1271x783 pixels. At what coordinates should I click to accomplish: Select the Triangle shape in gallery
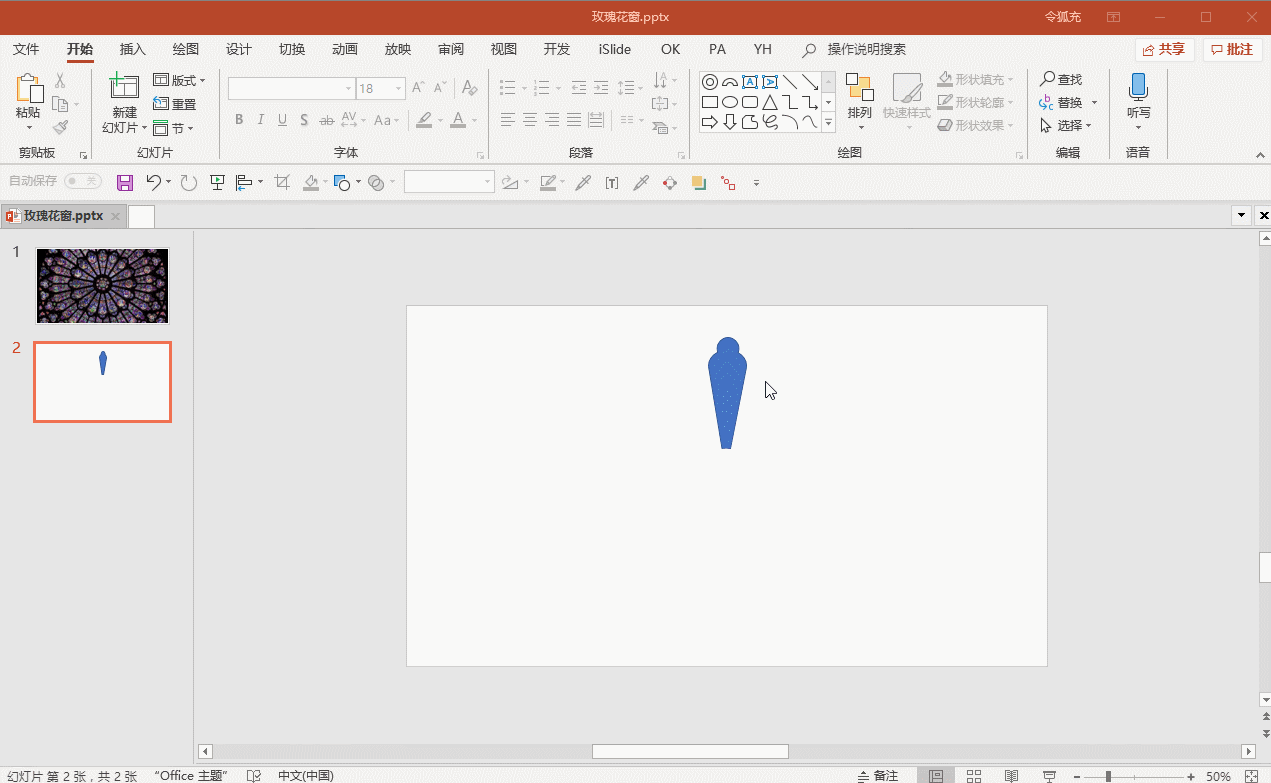[x=770, y=102]
